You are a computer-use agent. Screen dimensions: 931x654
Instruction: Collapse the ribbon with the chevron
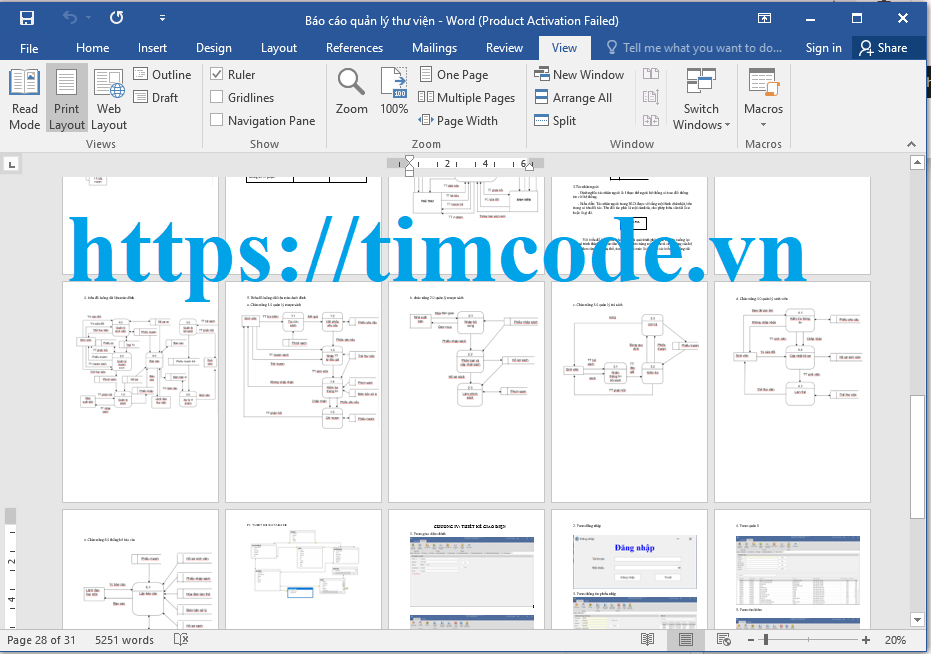(x=911, y=143)
